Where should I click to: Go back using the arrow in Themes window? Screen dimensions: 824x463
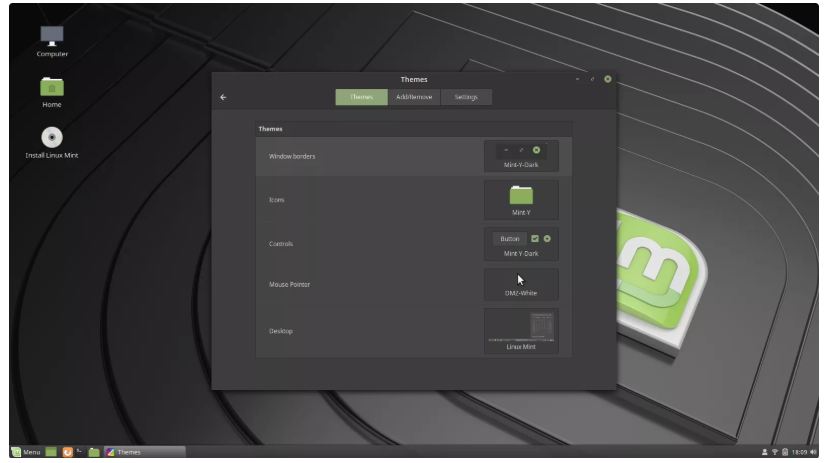click(x=223, y=97)
